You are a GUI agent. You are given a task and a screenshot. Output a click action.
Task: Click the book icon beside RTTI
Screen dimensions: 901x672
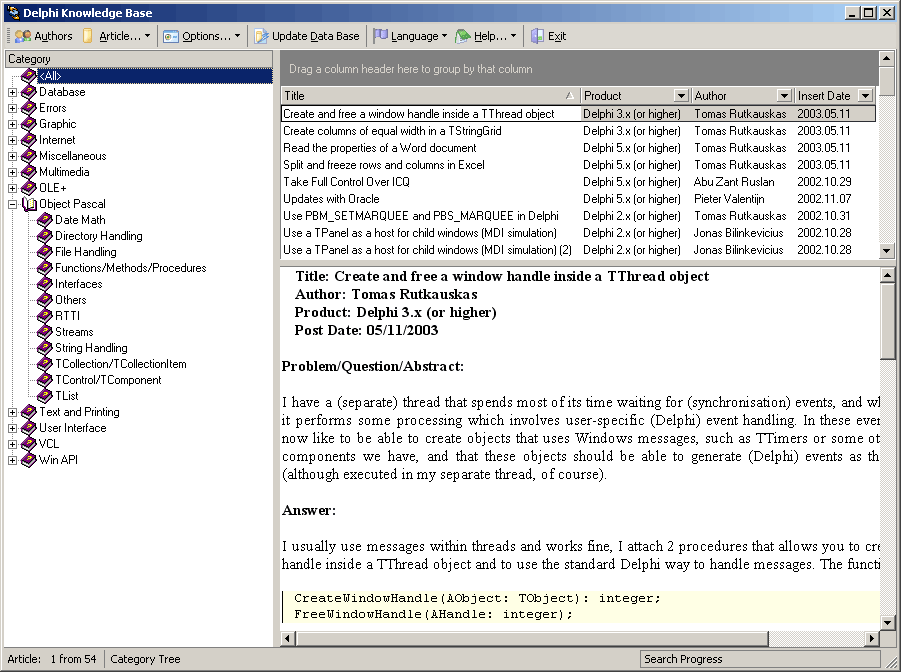click(45, 316)
